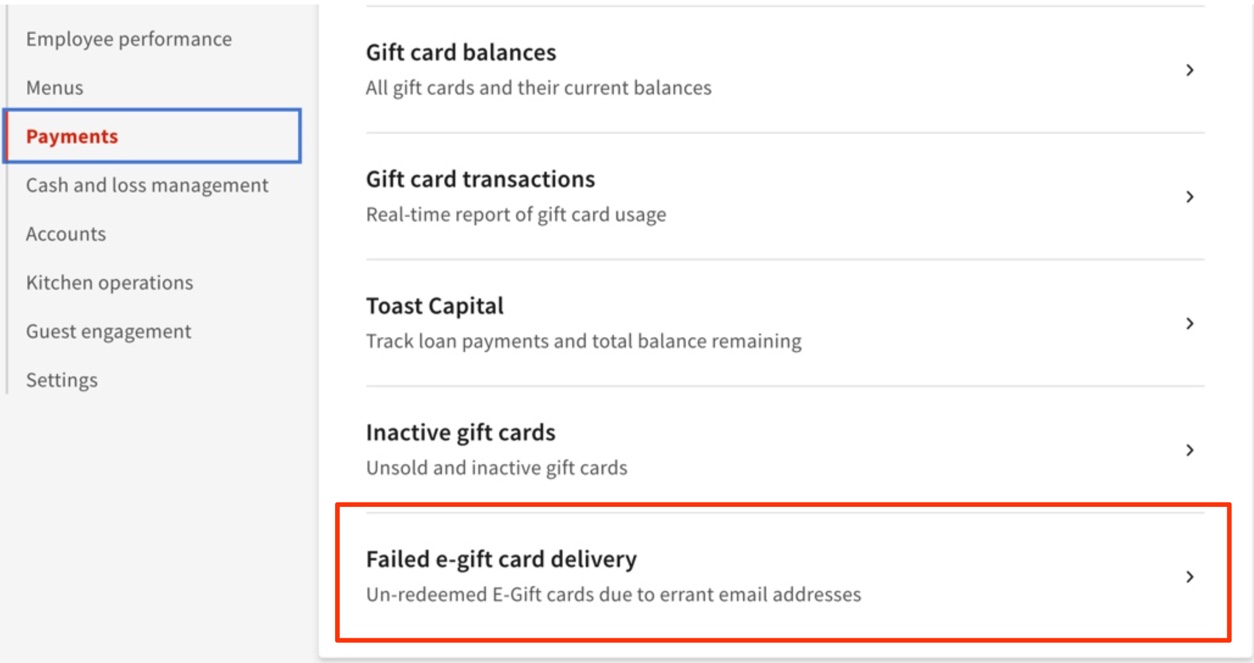
Task: Expand the Failed e-gift card delivery row
Action: click(x=1189, y=575)
